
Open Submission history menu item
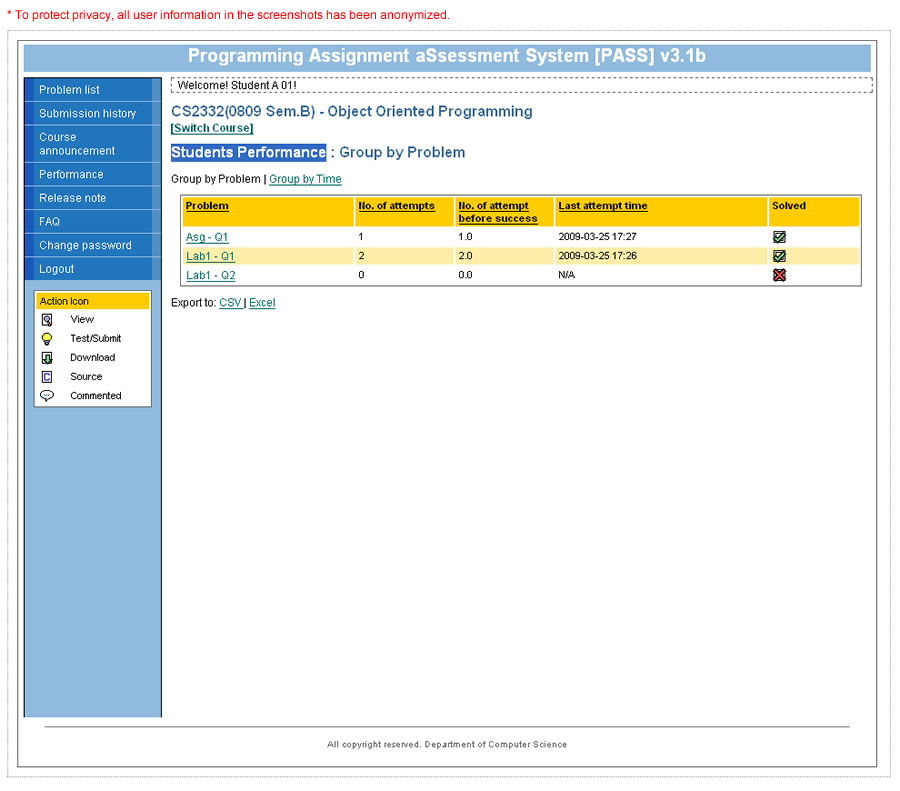(x=87, y=114)
